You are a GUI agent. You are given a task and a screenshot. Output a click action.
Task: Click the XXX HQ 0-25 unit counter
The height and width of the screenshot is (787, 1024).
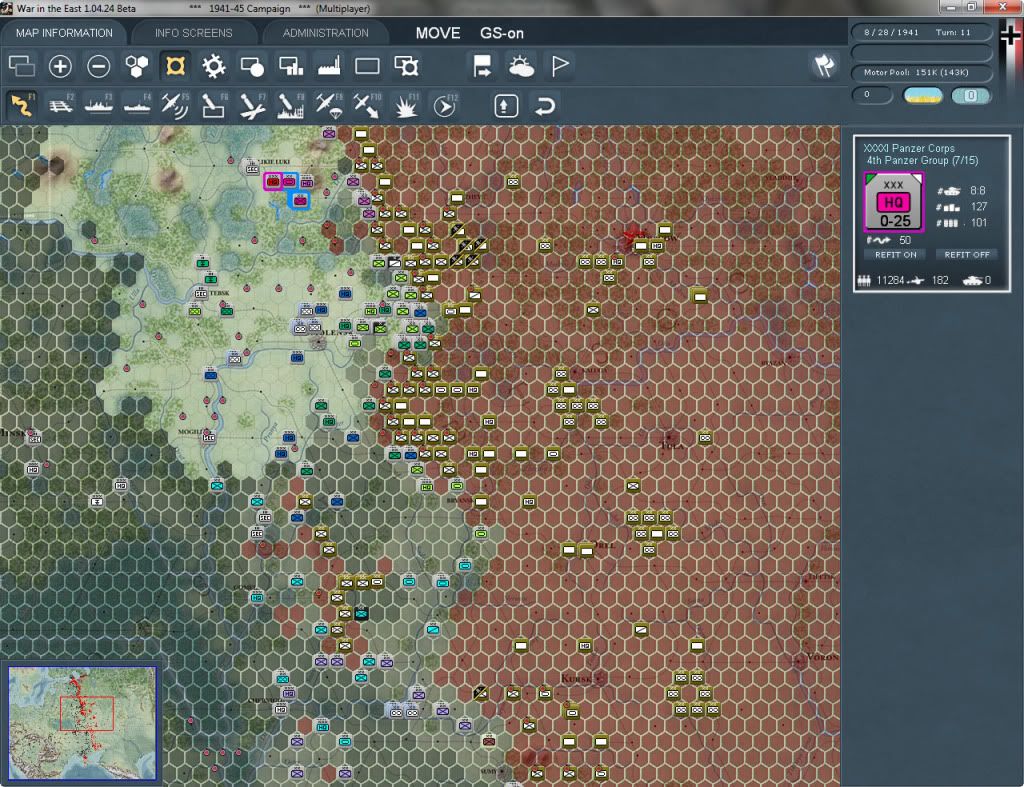893,202
